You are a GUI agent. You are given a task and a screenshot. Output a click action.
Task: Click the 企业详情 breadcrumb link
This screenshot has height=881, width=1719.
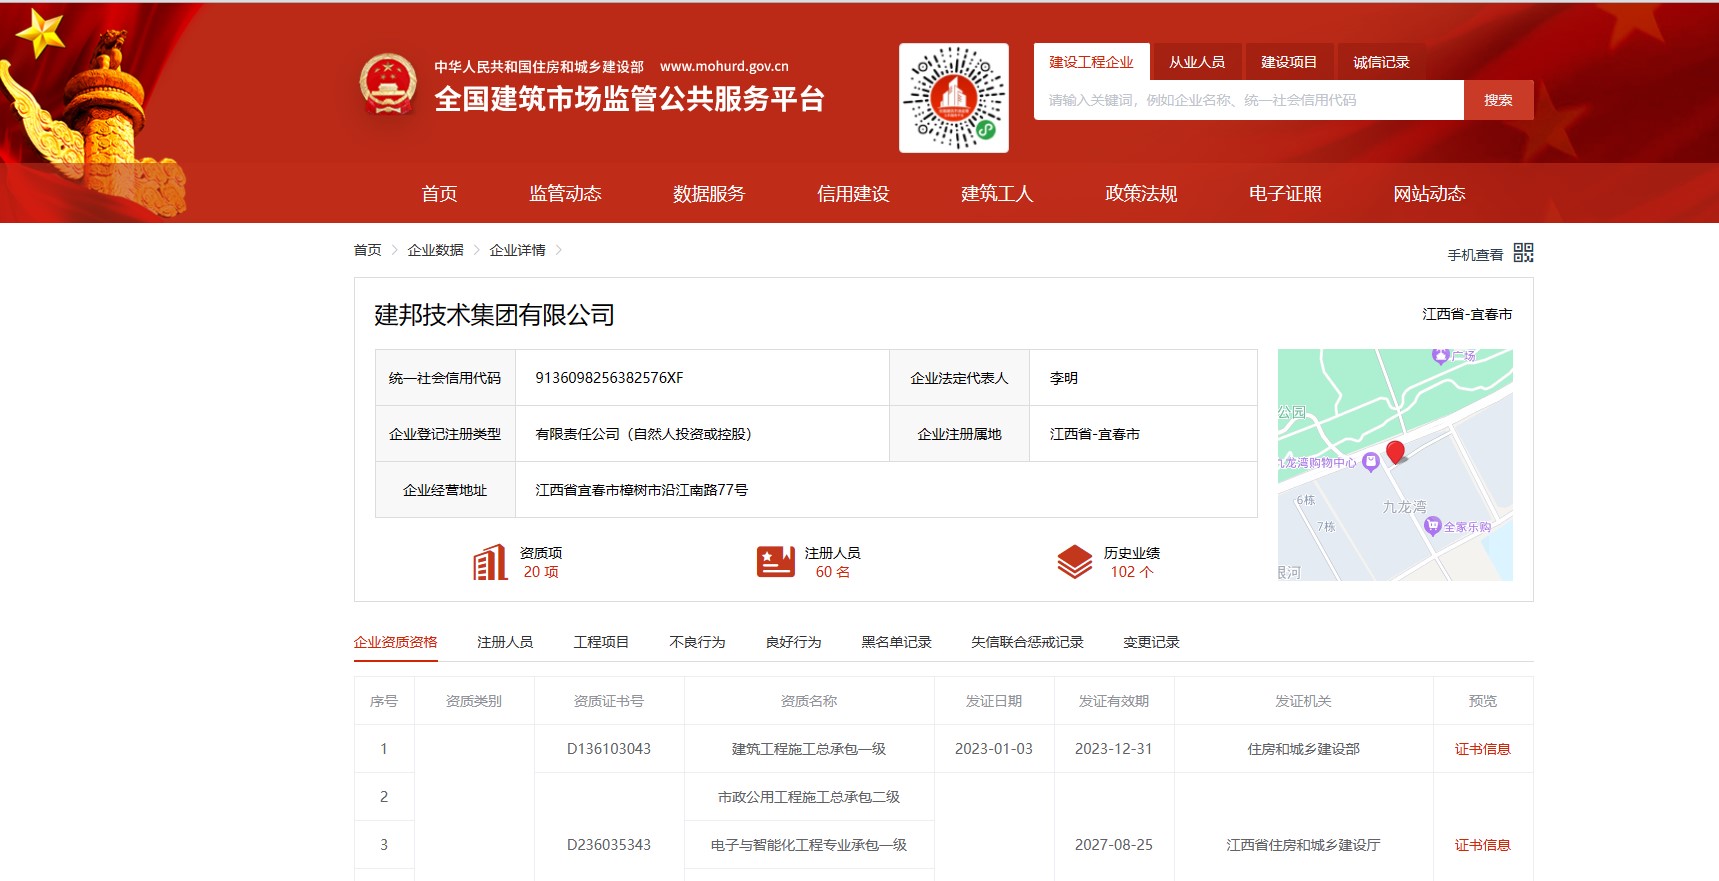517,250
